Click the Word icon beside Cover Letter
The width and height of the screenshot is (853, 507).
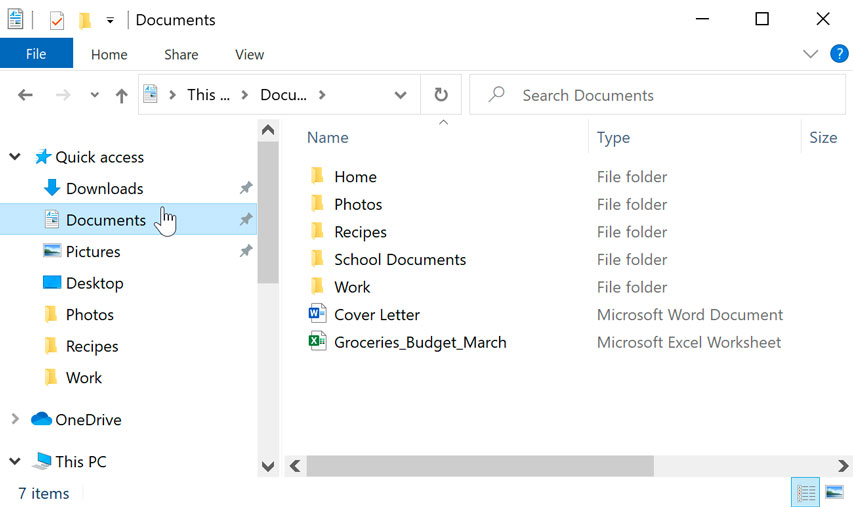click(x=317, y=314)
